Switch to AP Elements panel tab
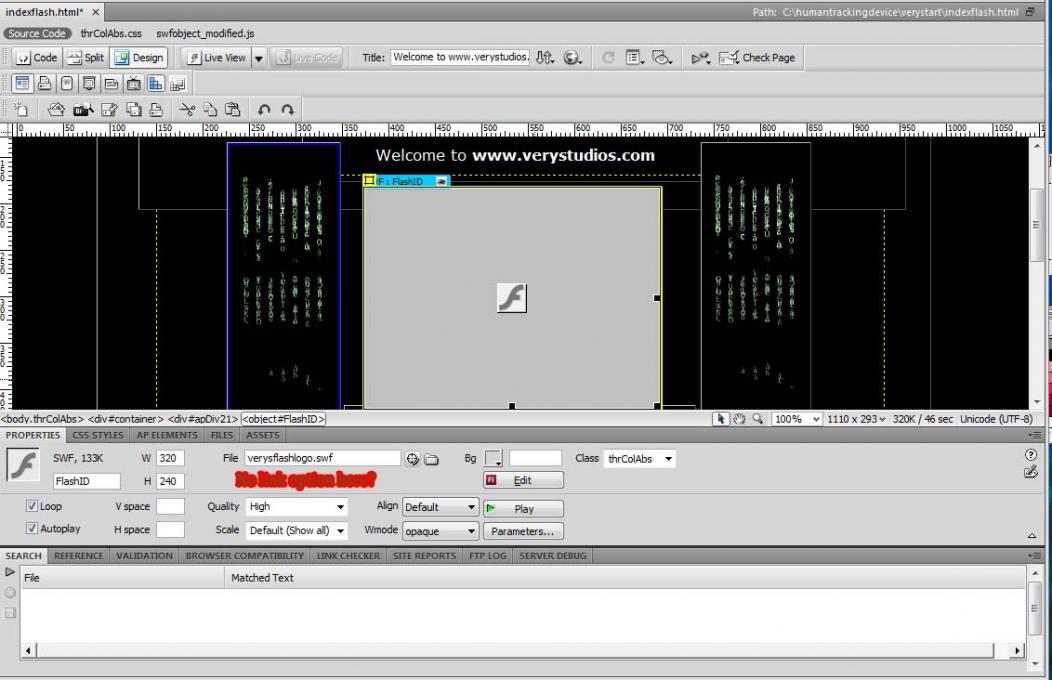 point(167,435)
